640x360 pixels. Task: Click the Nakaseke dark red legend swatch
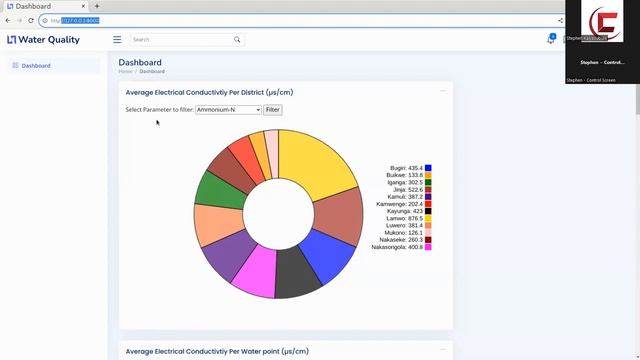(428, 240)
